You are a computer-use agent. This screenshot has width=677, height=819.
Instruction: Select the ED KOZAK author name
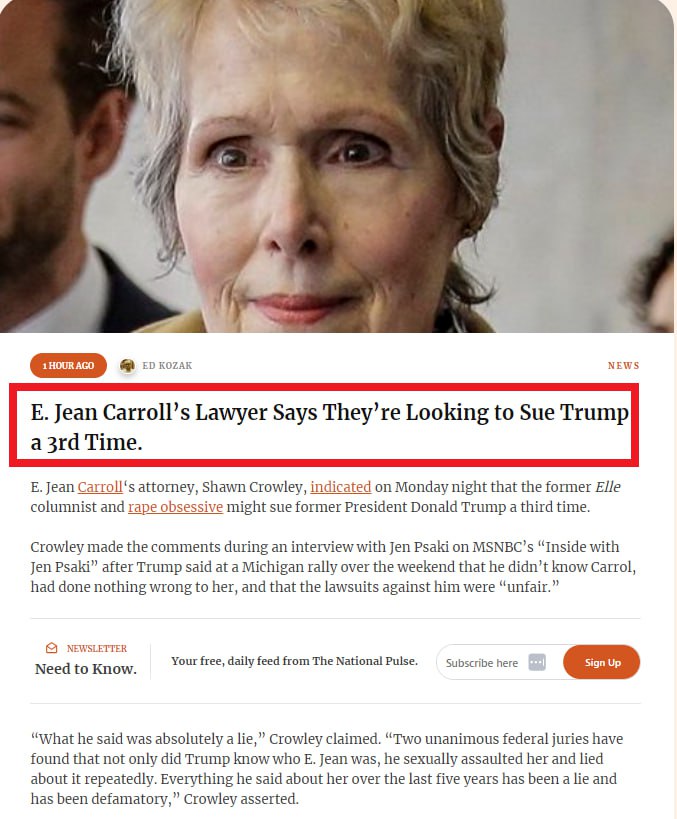(167, 366)
